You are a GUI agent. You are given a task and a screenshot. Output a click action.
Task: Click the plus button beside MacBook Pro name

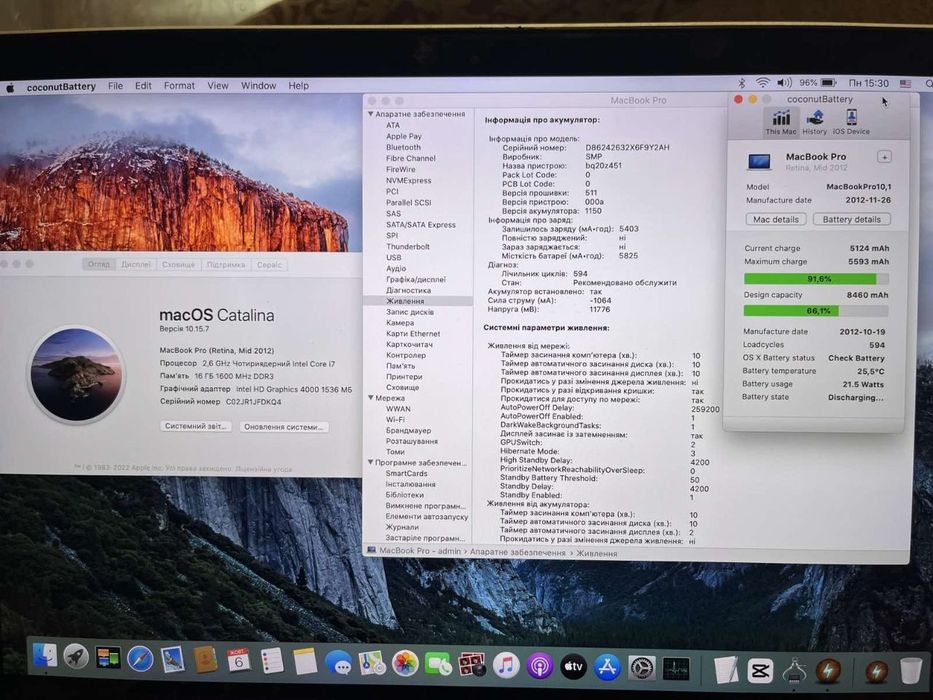884,157
